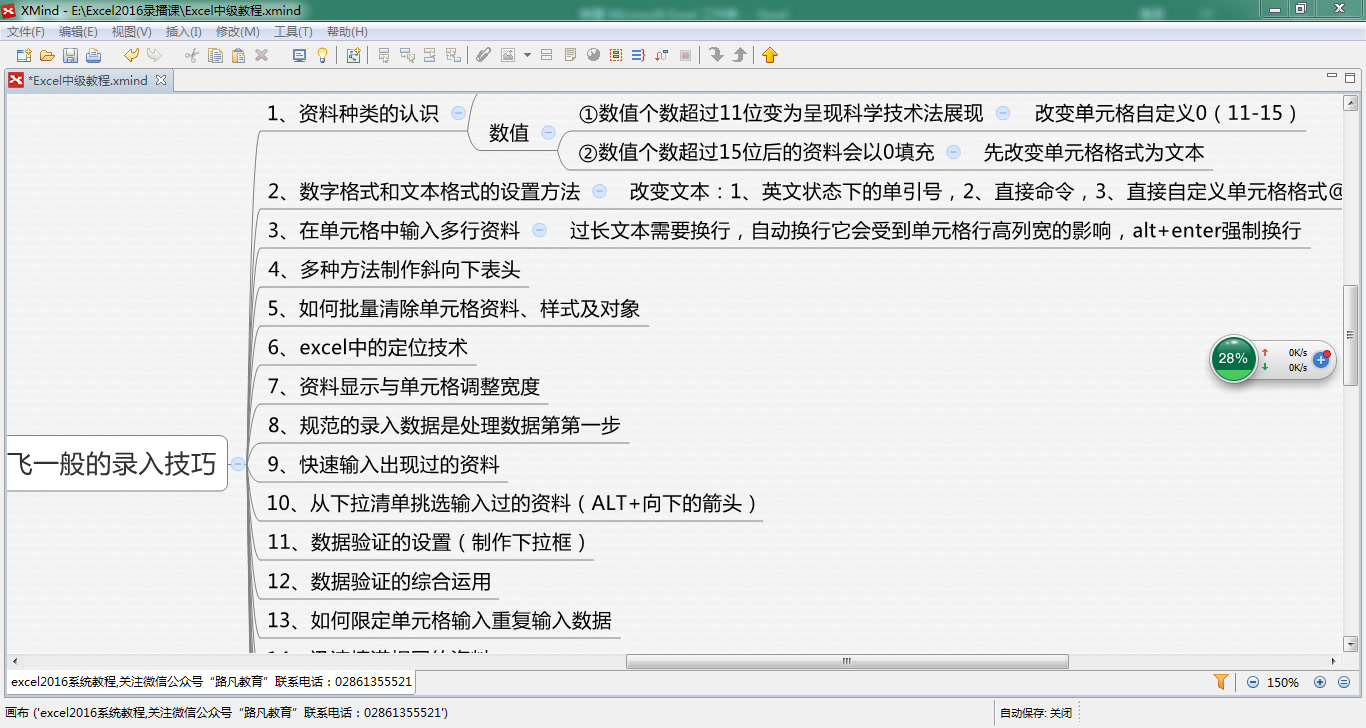Image resolution: width=1366 pixels, height=728 pixels.
Task: Add a boundary with dashed-box icon
Action: click(x=615, y=55)
